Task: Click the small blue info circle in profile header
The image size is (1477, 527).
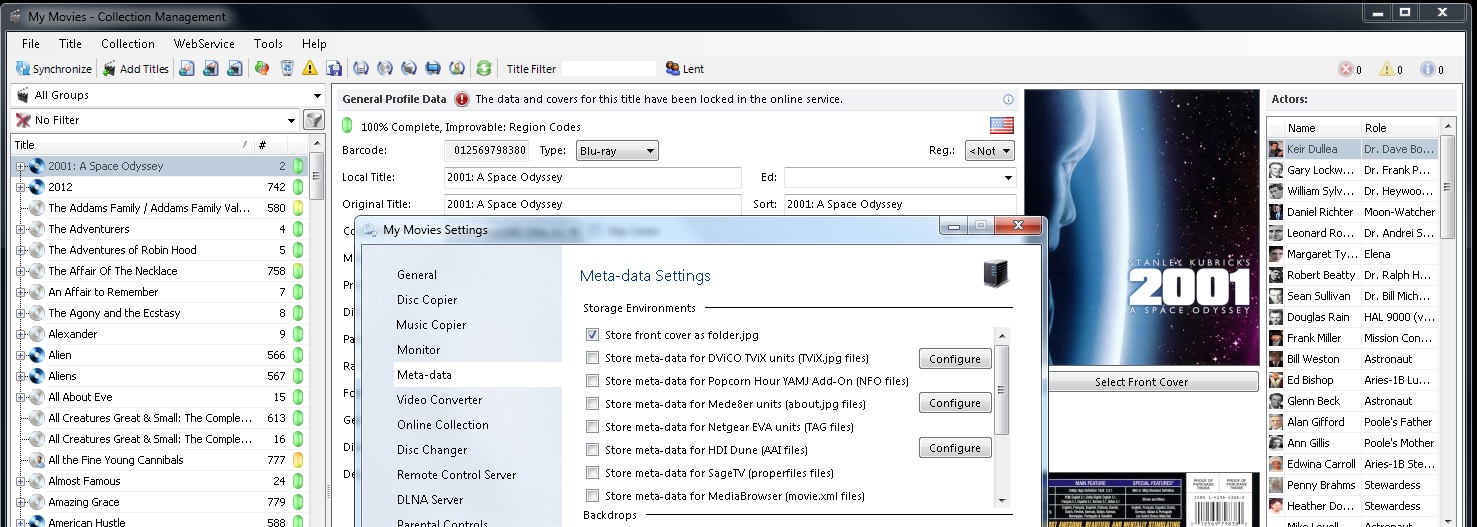Action: click(1008, 99)
